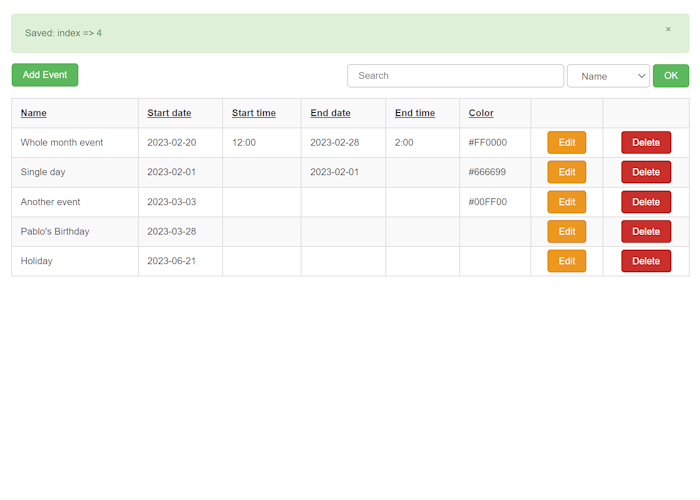
Task: Sort table by Name column header
Action: tap(34, 113)
